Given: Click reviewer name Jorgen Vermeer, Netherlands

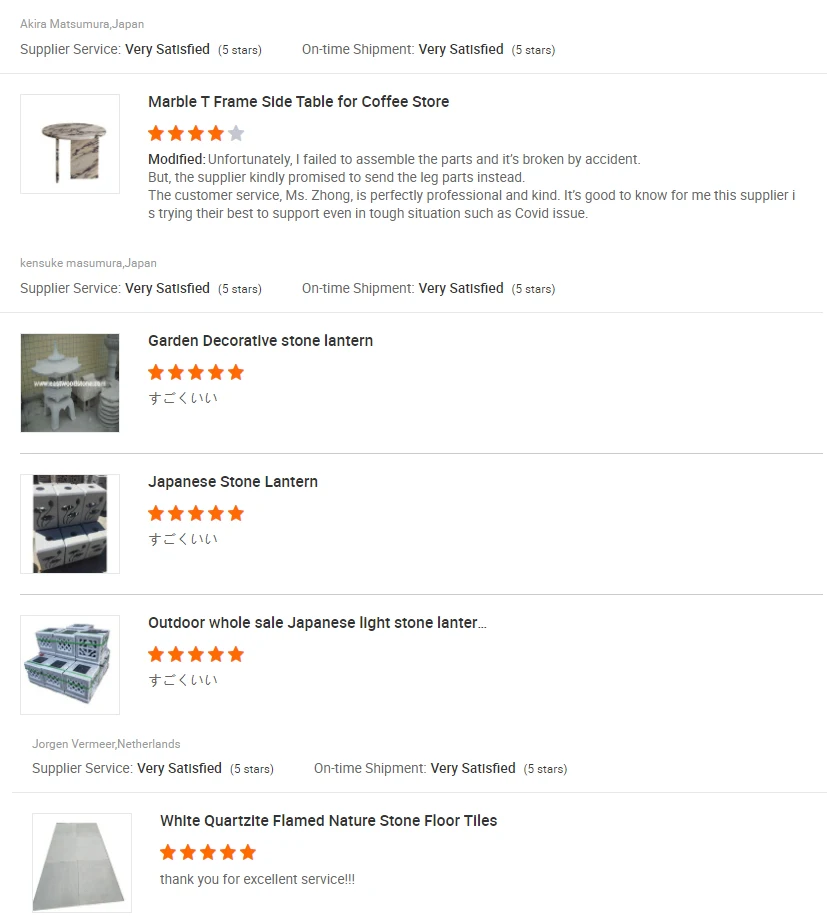Looking at the screenshot, I should click(x=106, y=744).
